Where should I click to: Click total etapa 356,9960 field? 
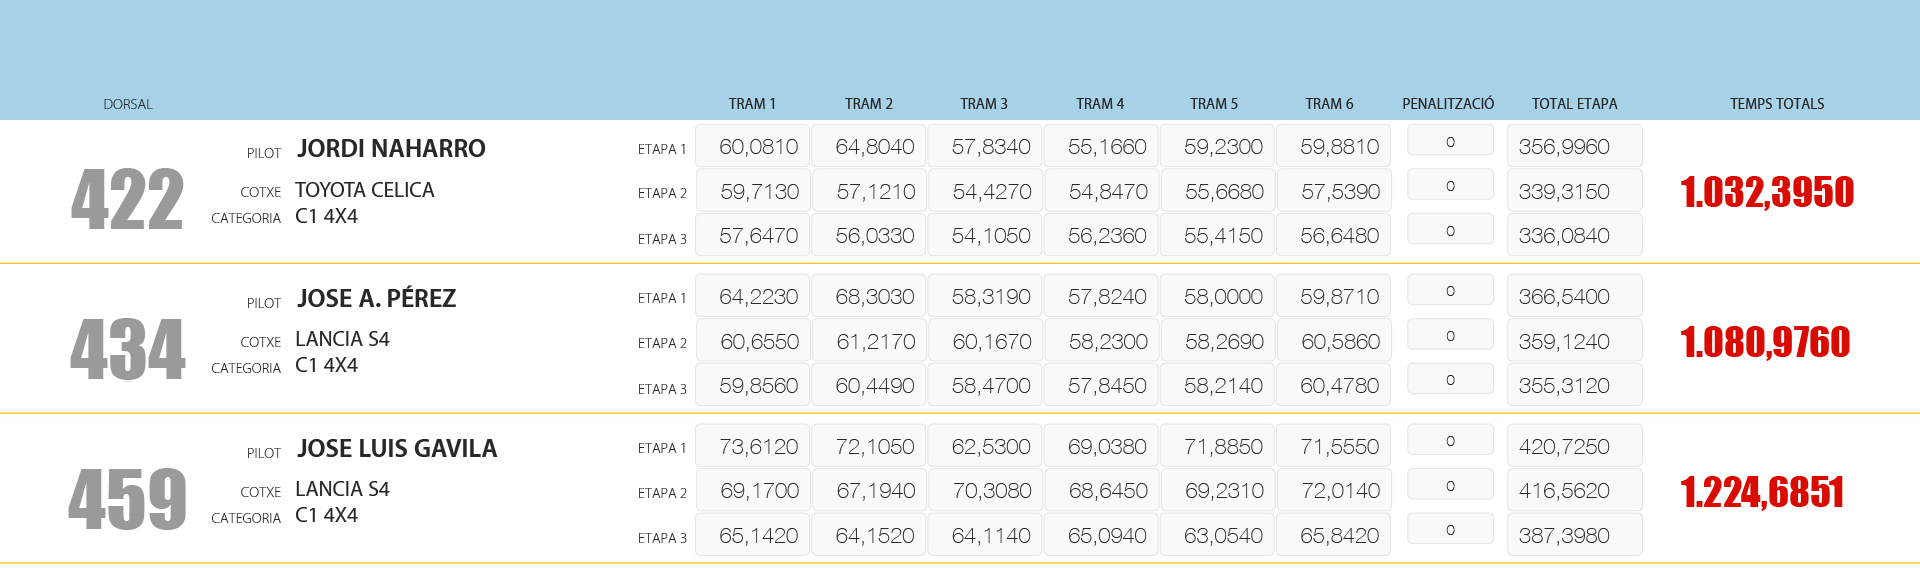(x=1574, y=147)
